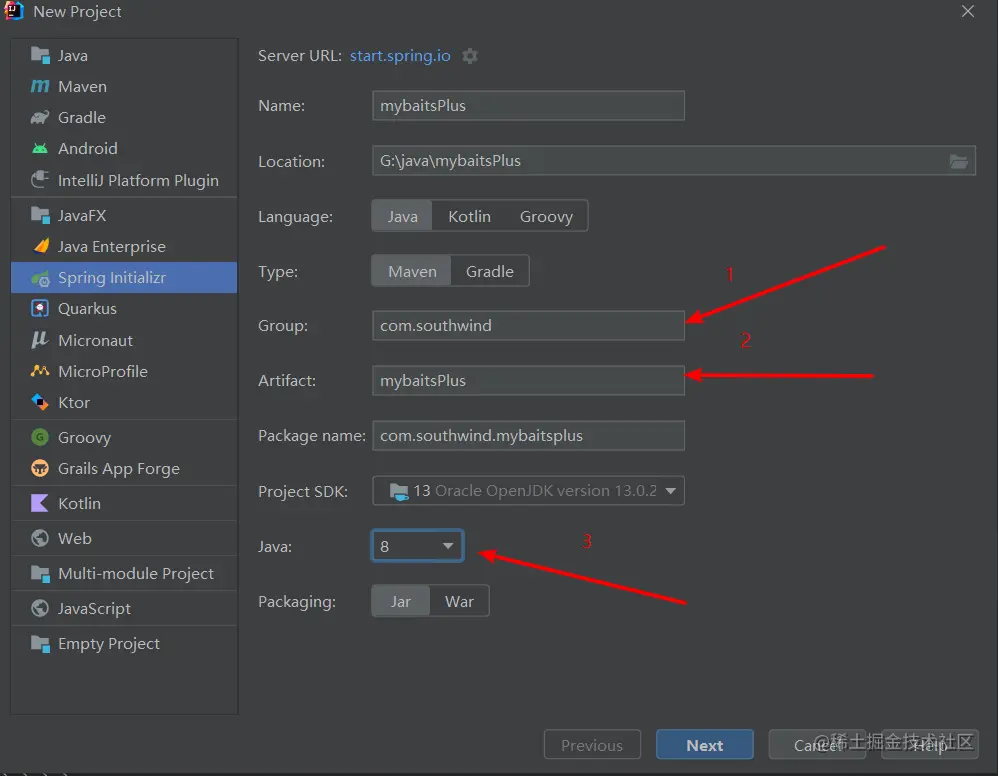The image size is (998, 776).
Task: Select the Empty Project folder icon
Action: click(x=40, y=643)
